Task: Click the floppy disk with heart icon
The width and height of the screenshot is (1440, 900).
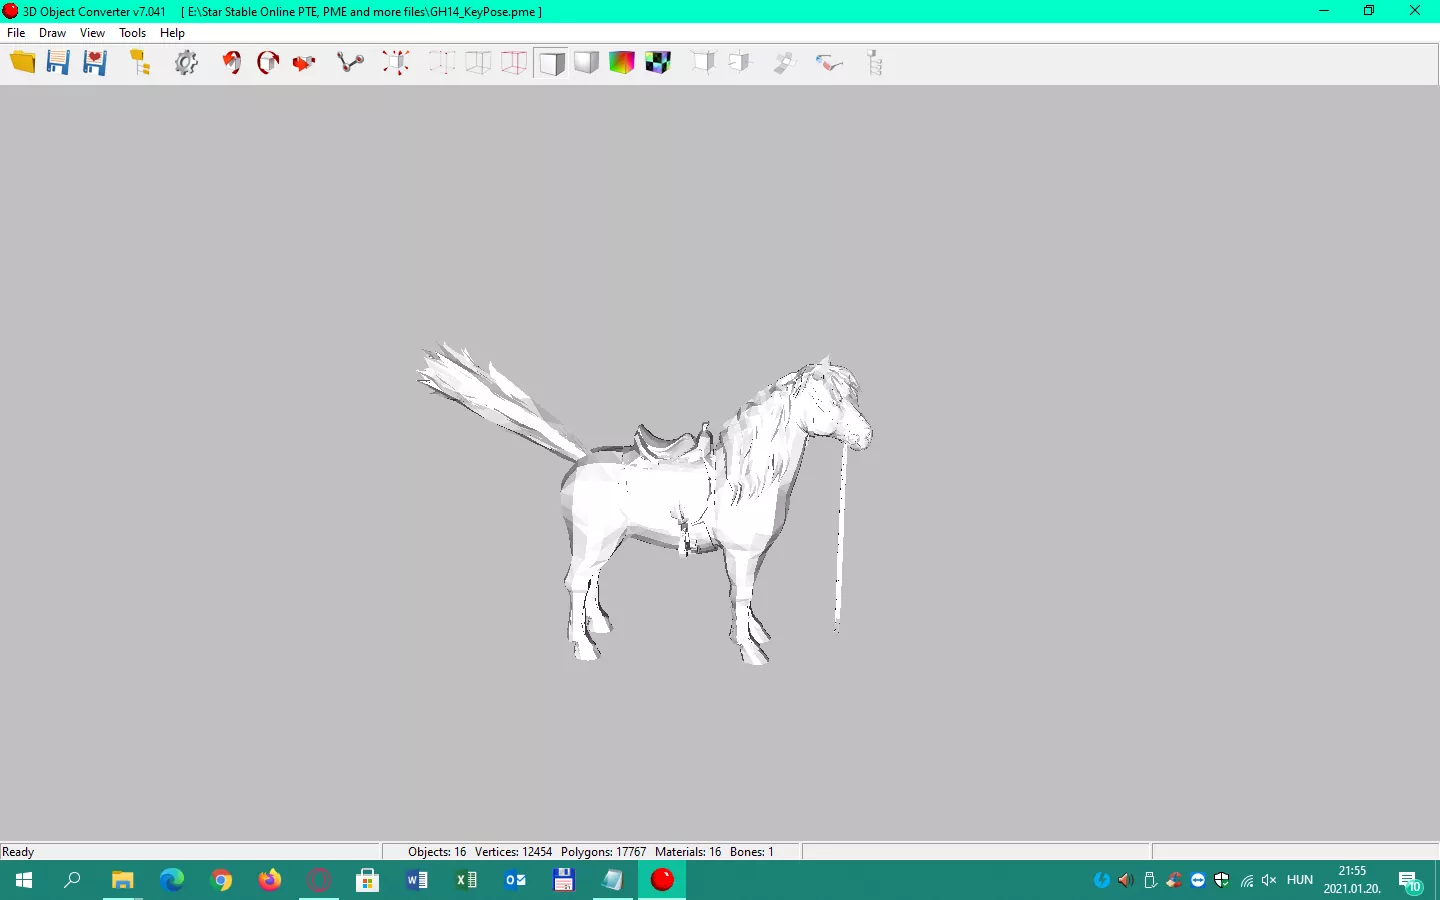Action: (x=95, y=63)
